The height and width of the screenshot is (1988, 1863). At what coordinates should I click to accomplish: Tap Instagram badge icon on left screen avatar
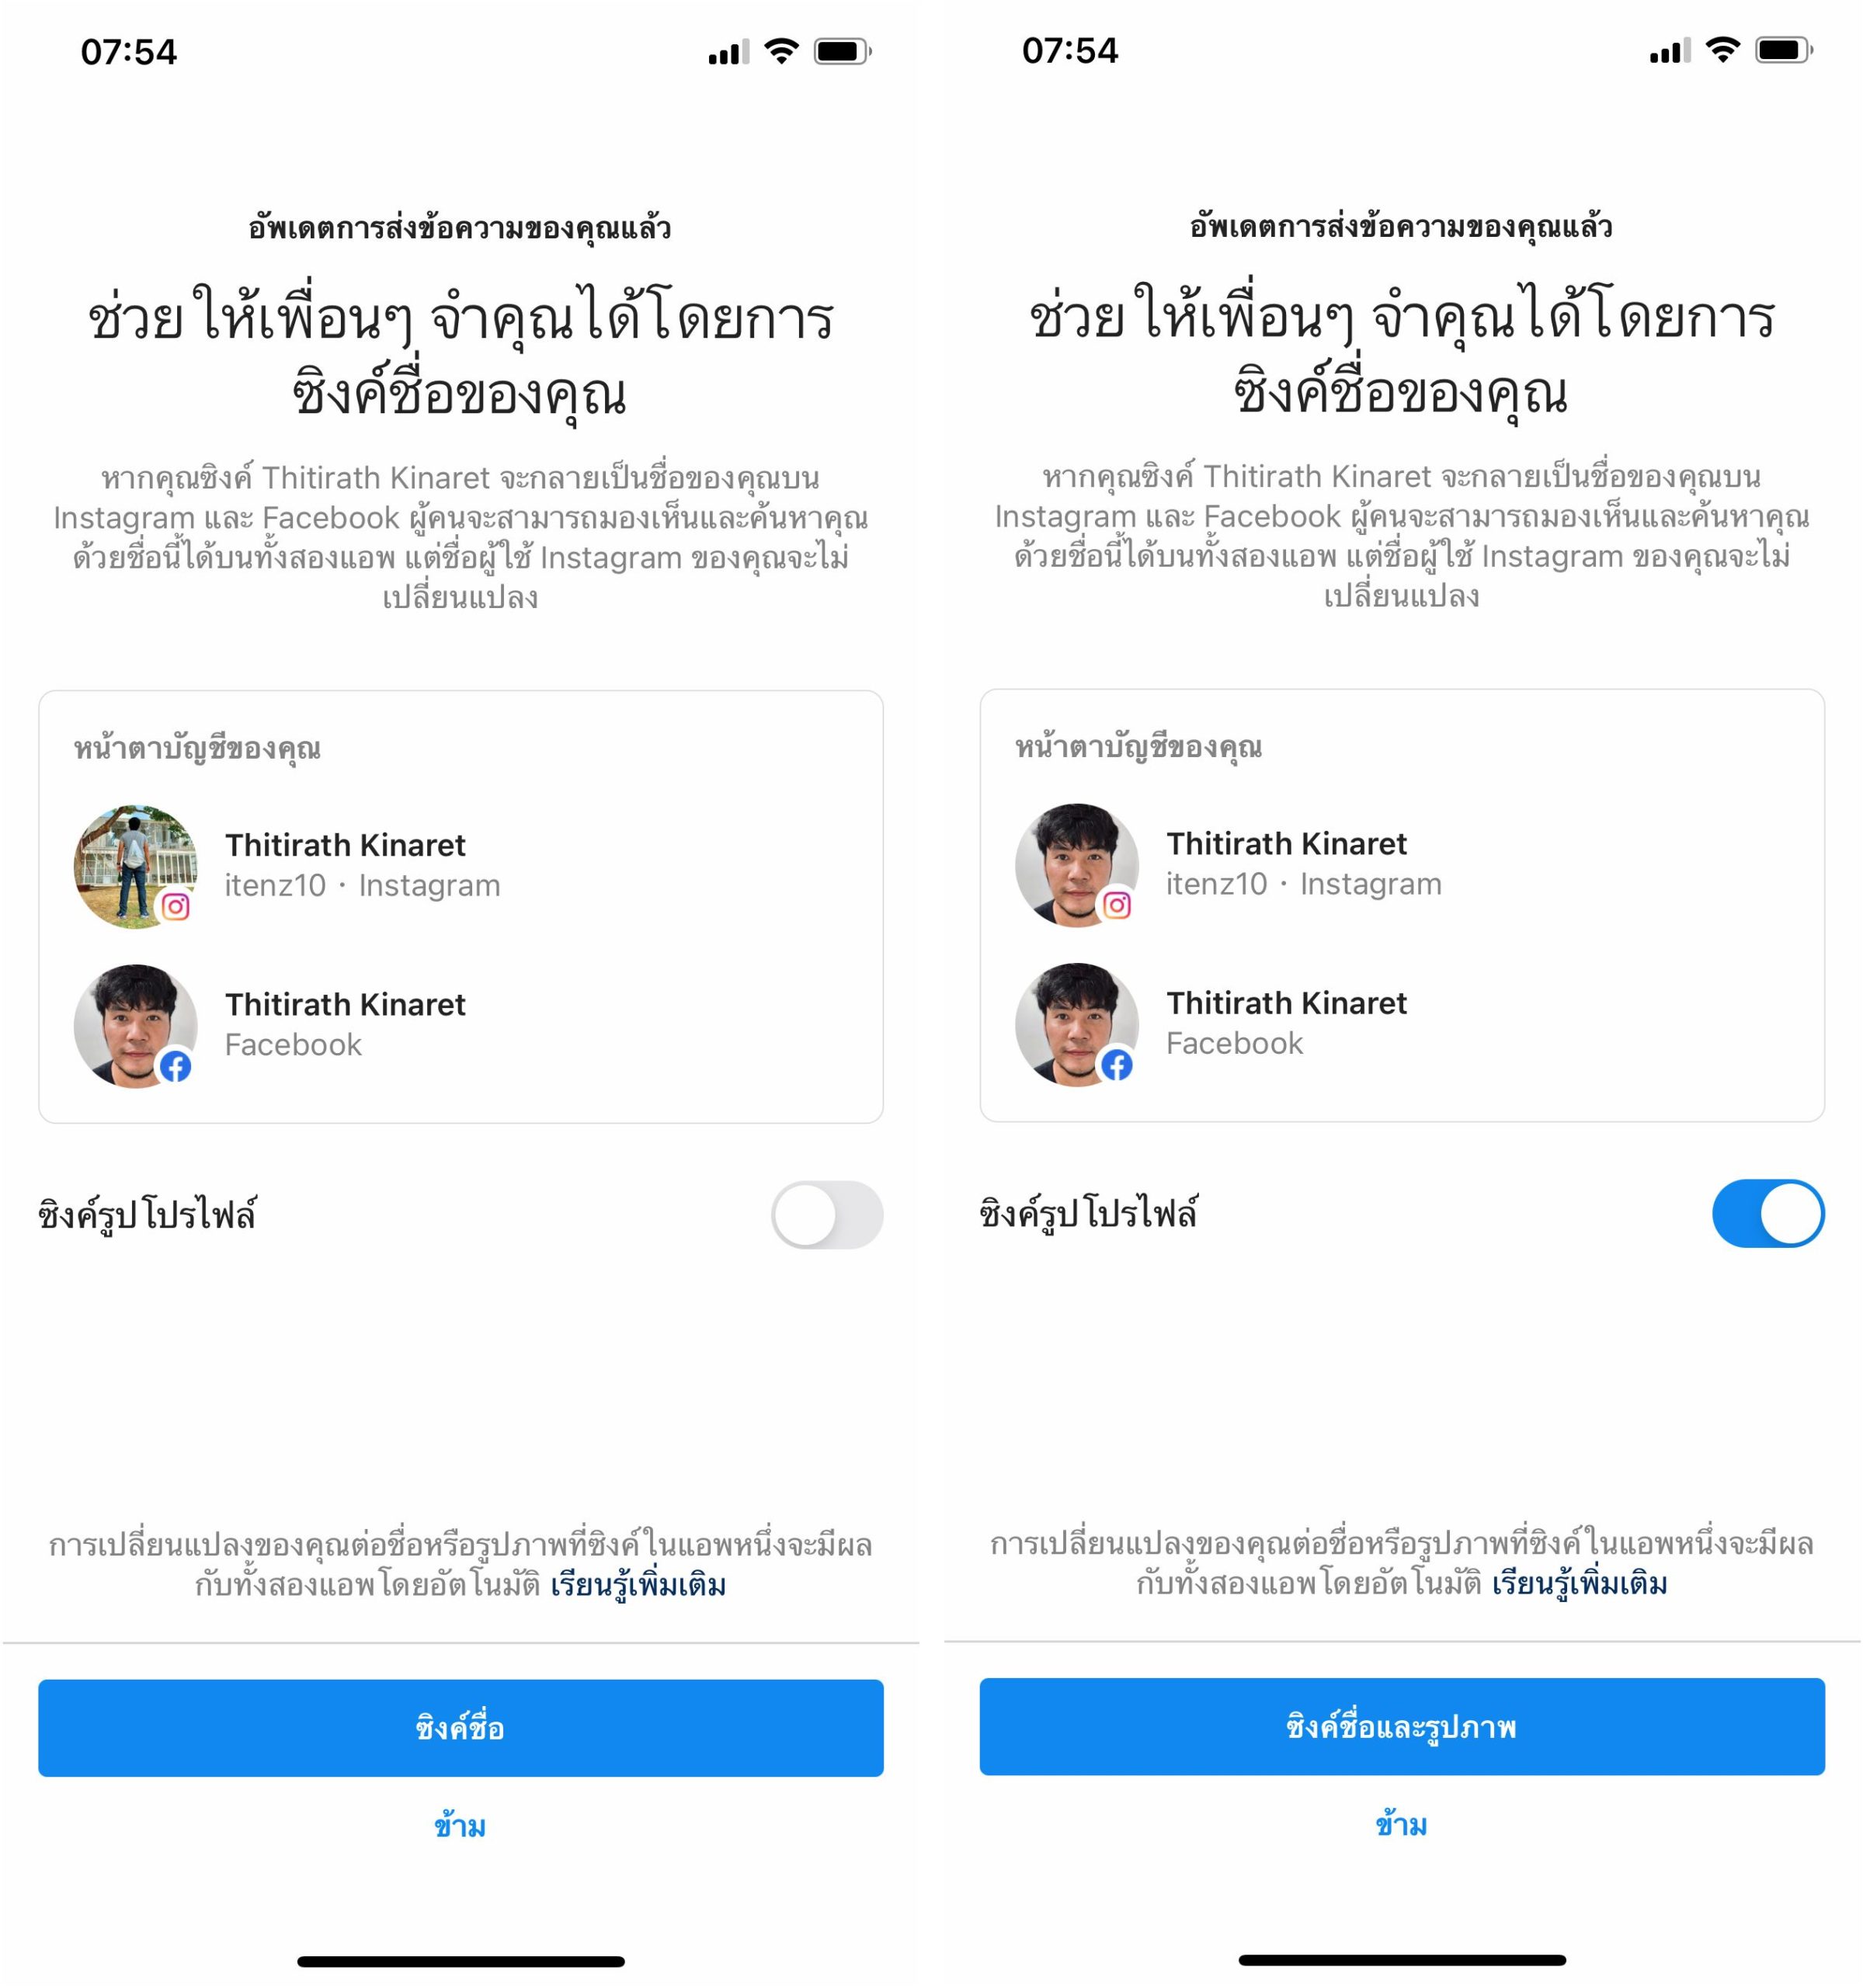click(176, 907)
